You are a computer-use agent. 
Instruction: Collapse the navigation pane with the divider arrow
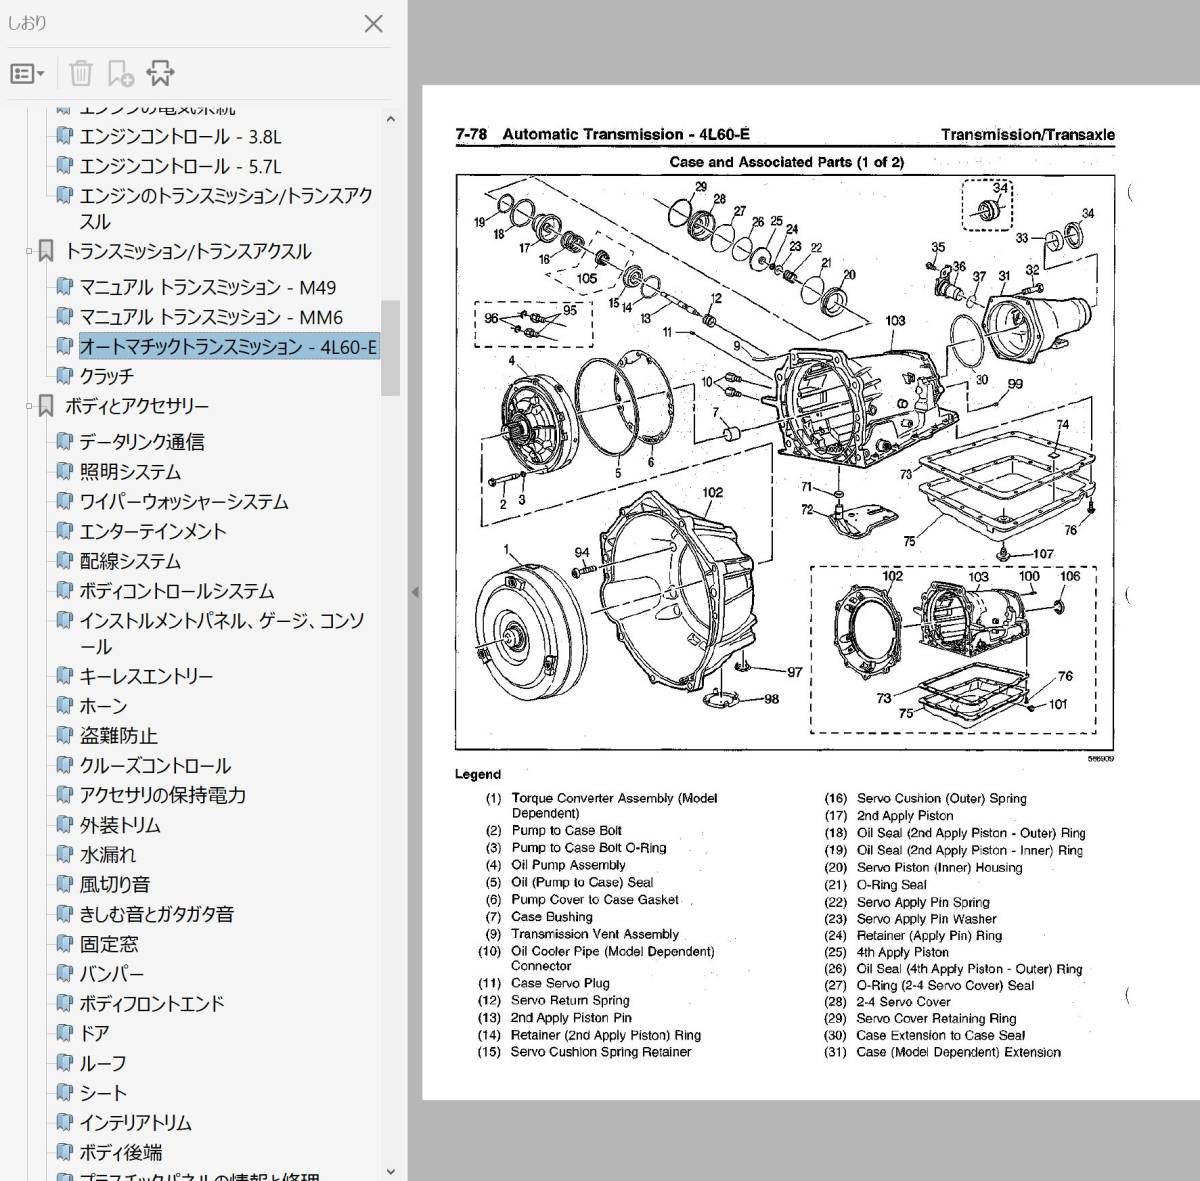click(414, 592)
